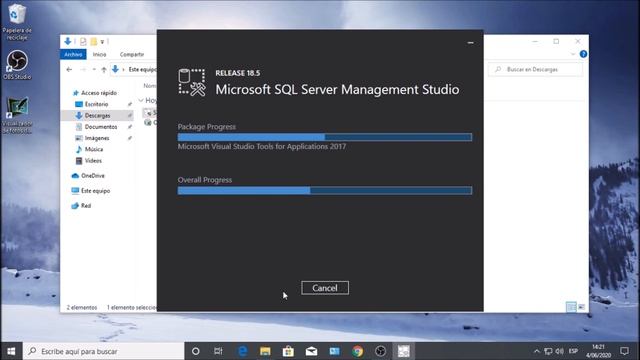640x360 pixels.
Task: Click the Este equipo breadcrumb in address bar
Action: (x=142, y=69)
